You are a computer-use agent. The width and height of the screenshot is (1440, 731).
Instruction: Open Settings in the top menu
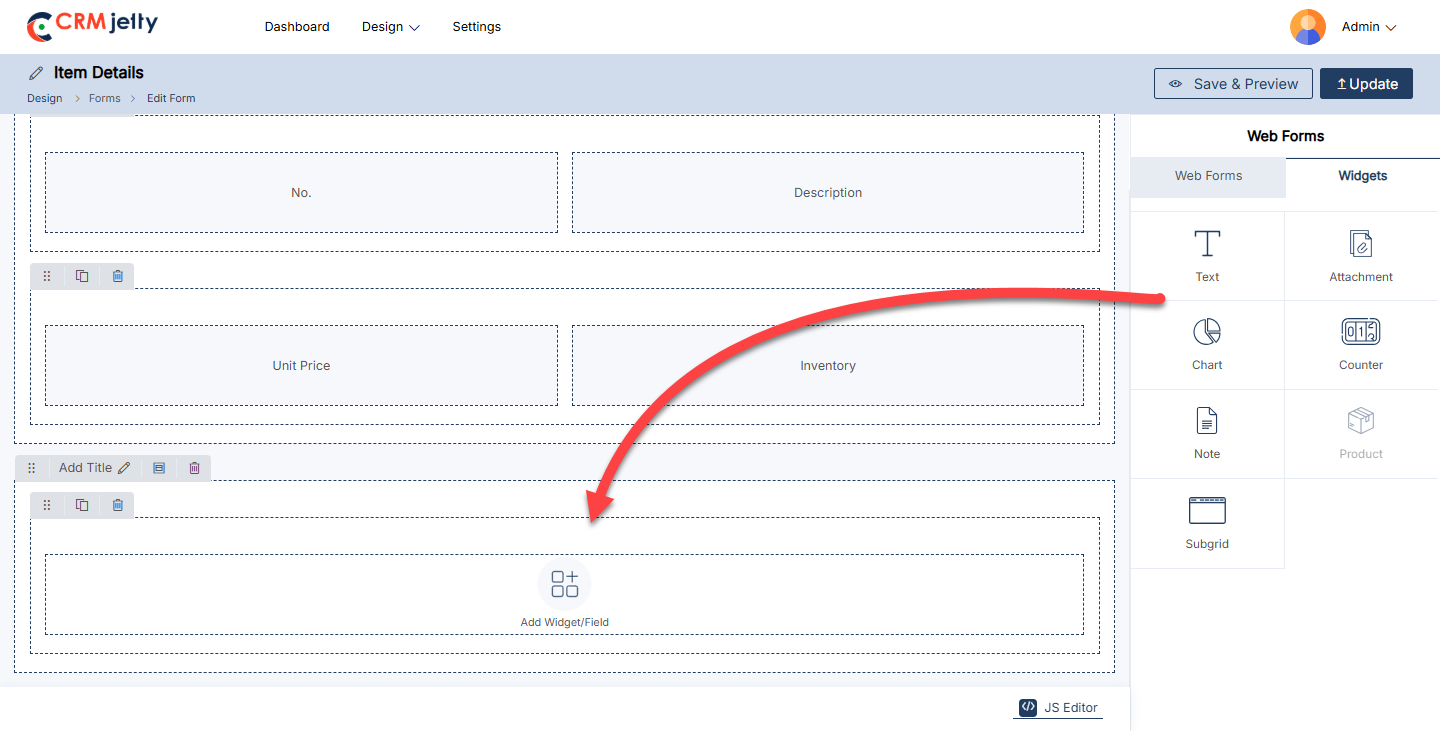[476, 27]
